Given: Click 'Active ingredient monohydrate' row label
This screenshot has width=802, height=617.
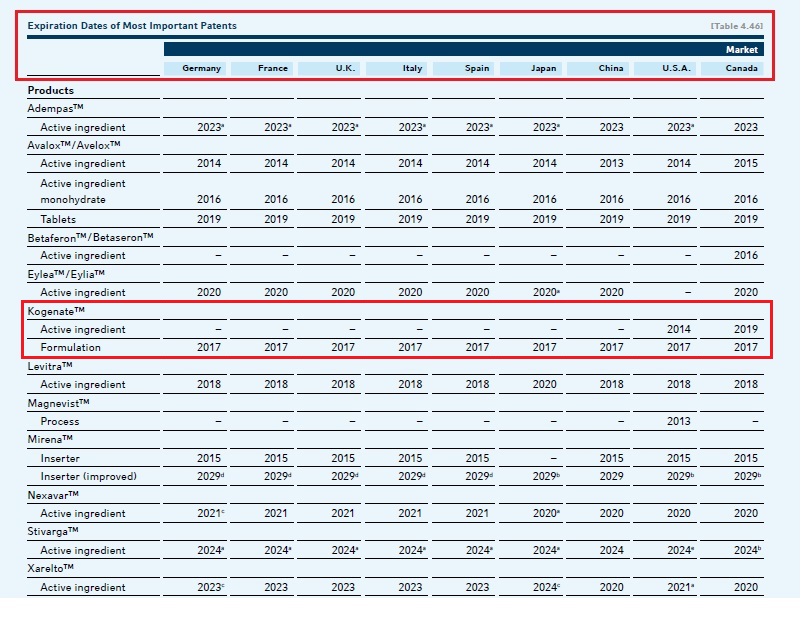Looking at the screenshot, I should pyautogui.click(x=83, y=191).
